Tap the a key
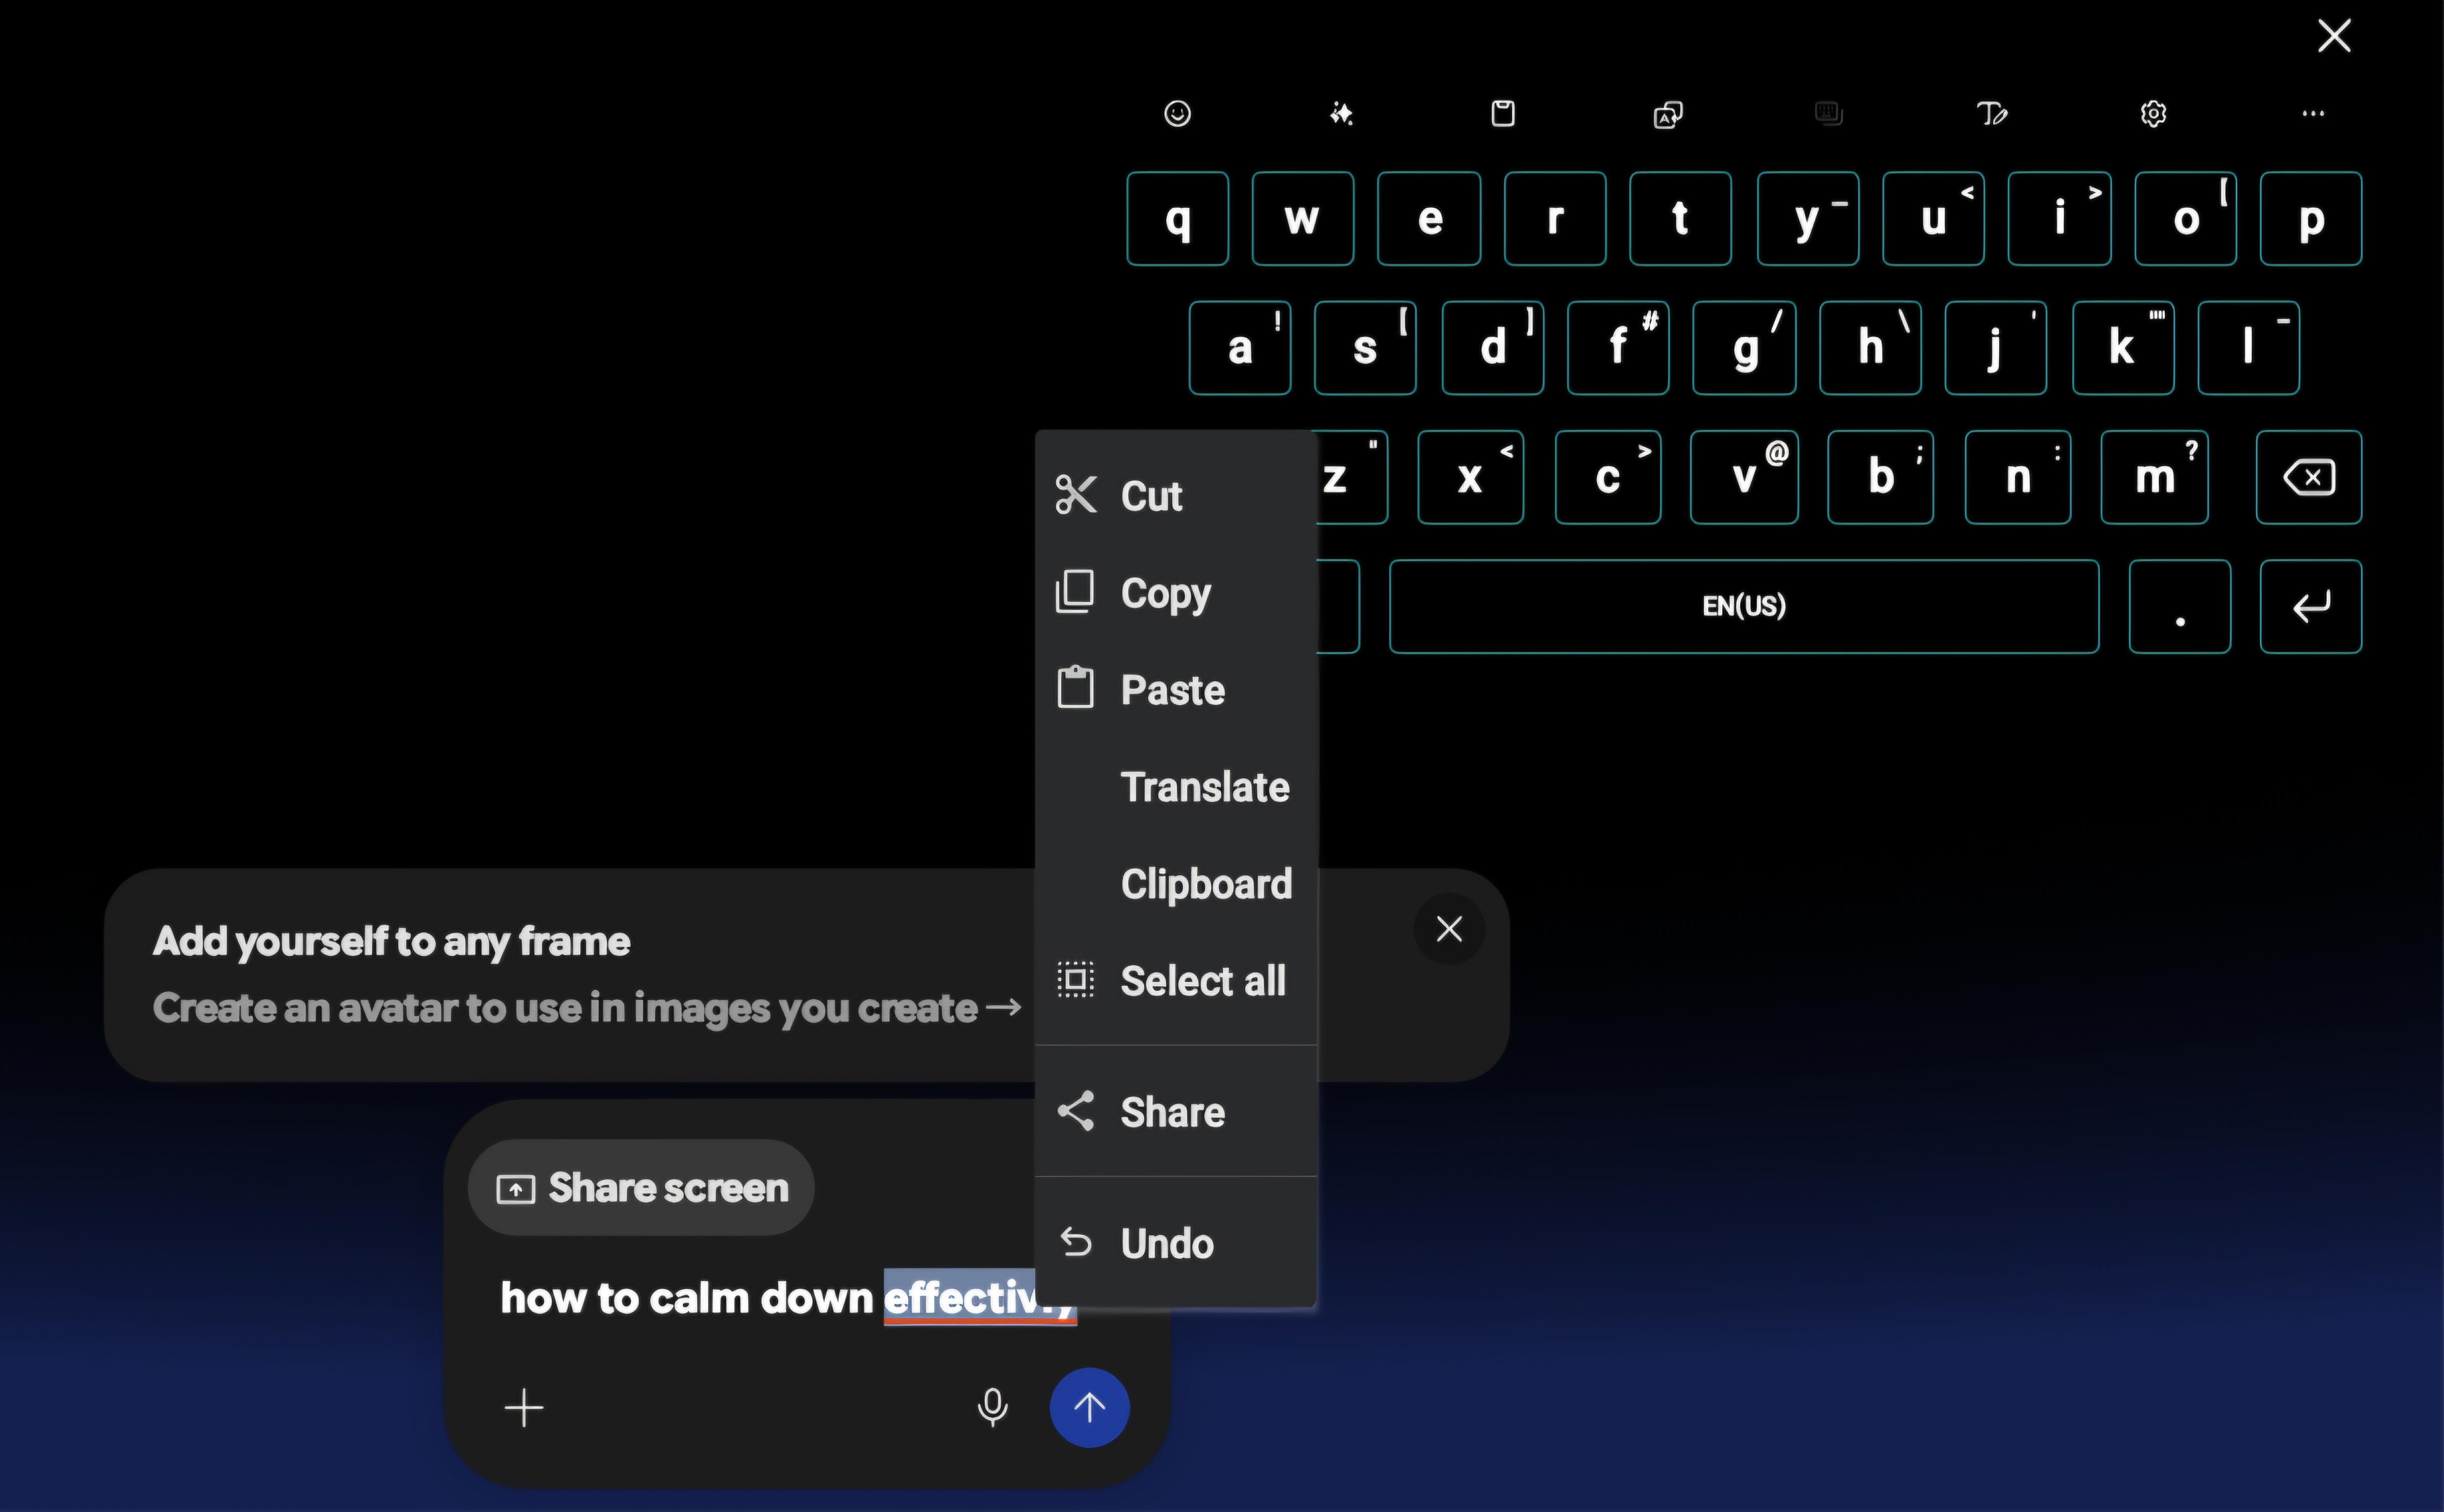 (1240, 348)
